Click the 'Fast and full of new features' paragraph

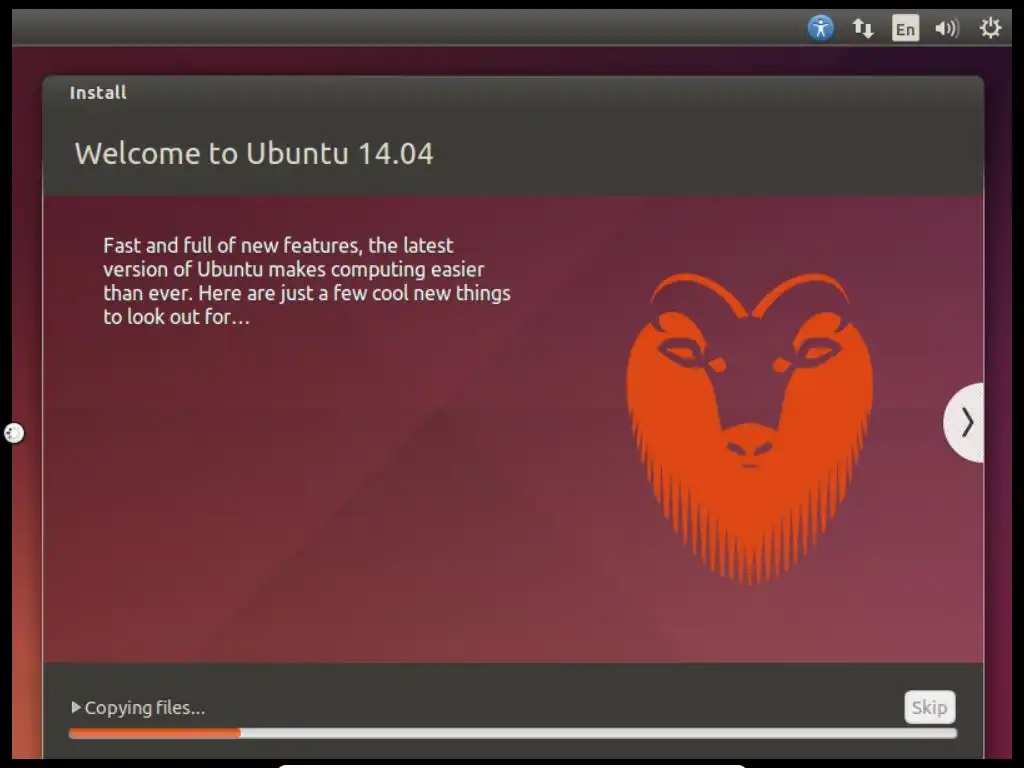click(306, 281)
